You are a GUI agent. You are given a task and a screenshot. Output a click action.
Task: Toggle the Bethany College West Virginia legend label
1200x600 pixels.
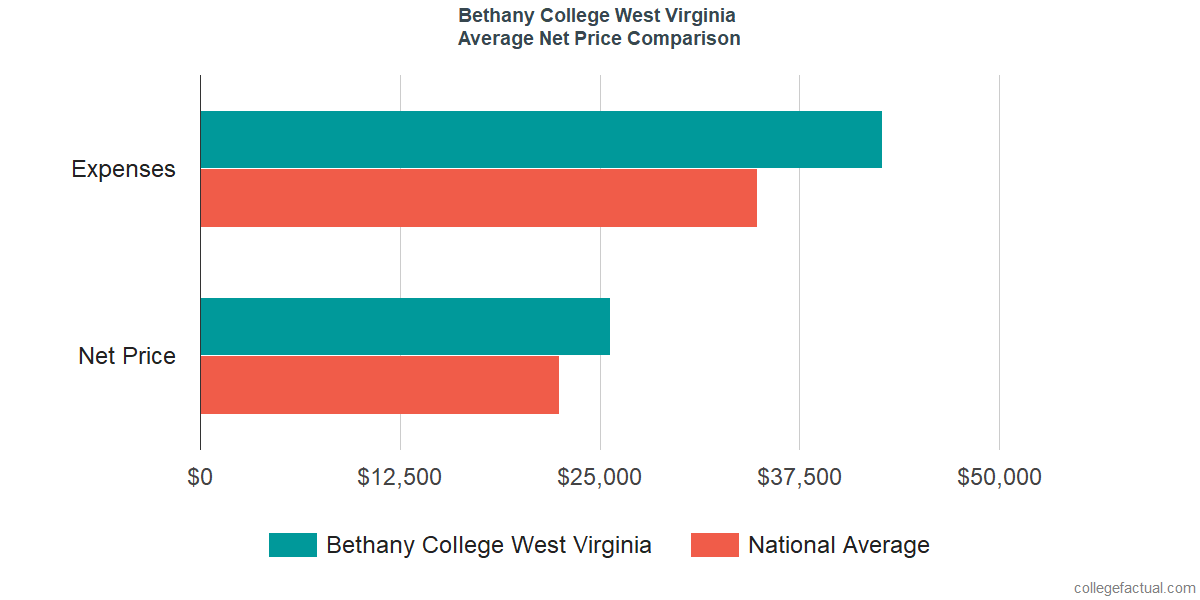[489, 545]
